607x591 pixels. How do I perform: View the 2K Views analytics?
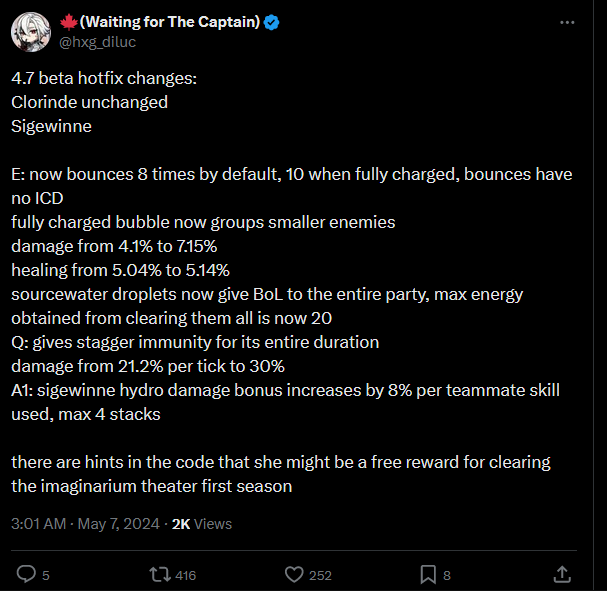(x=201, y=523)
